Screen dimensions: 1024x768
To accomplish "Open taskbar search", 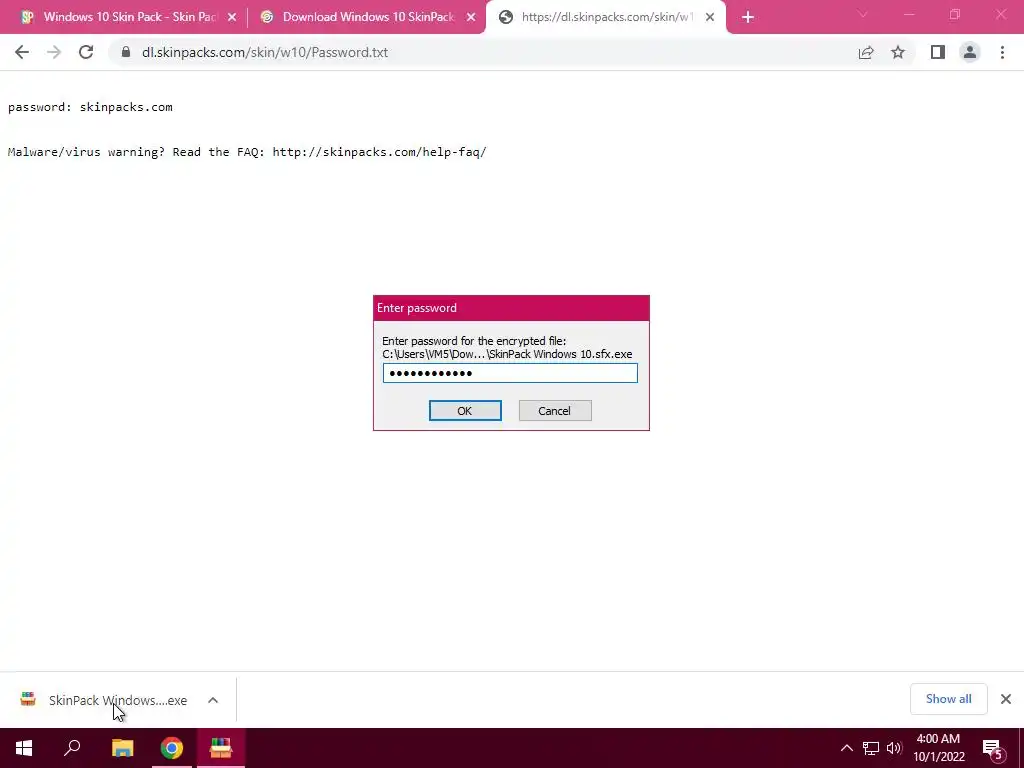I will click(x=72, y=748).
